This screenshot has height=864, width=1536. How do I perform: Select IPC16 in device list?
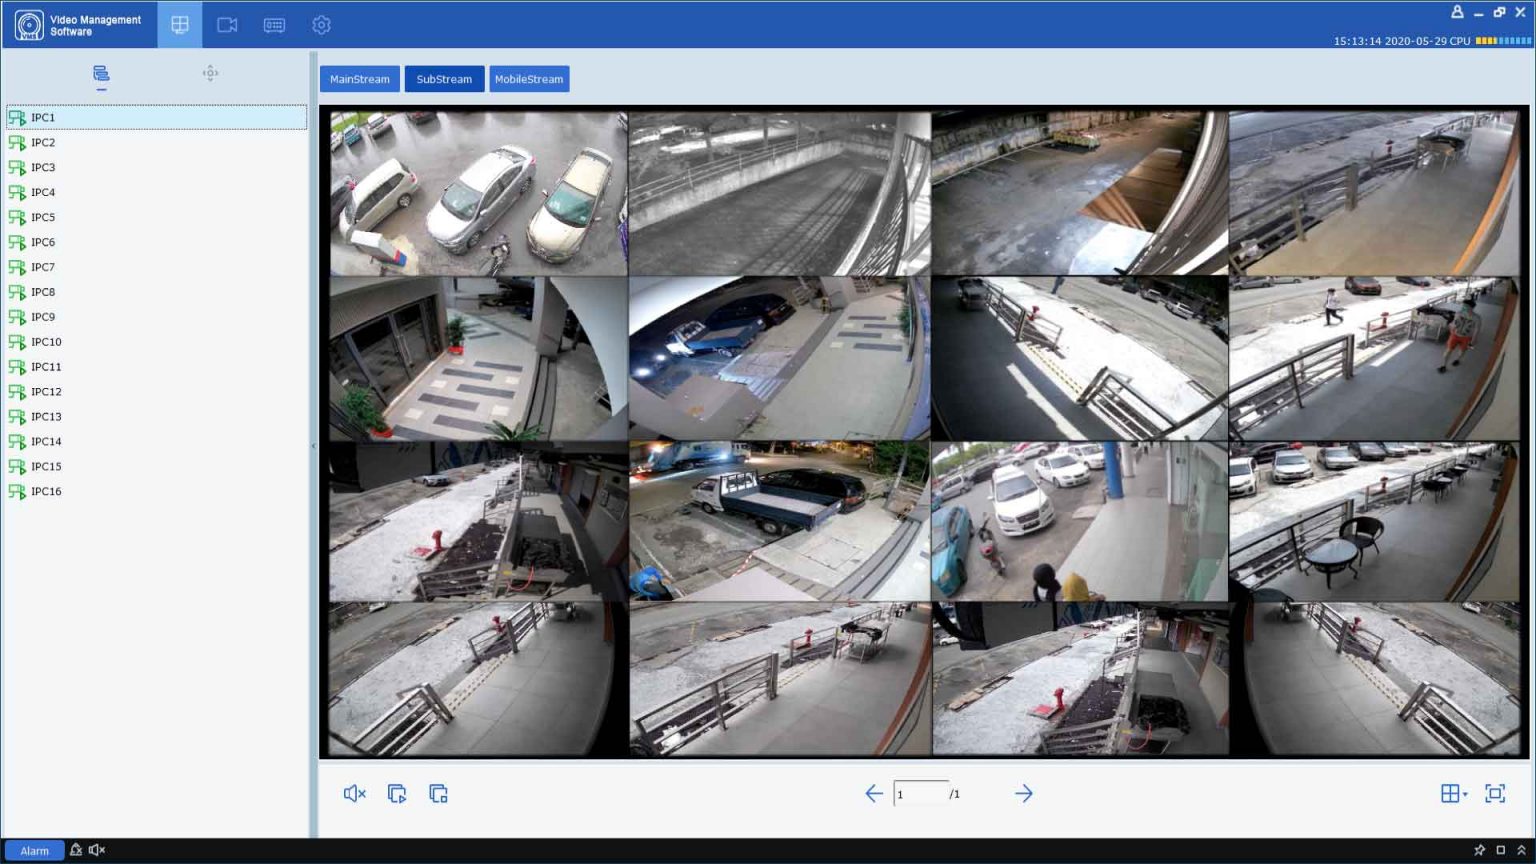[x=157, y=492]
